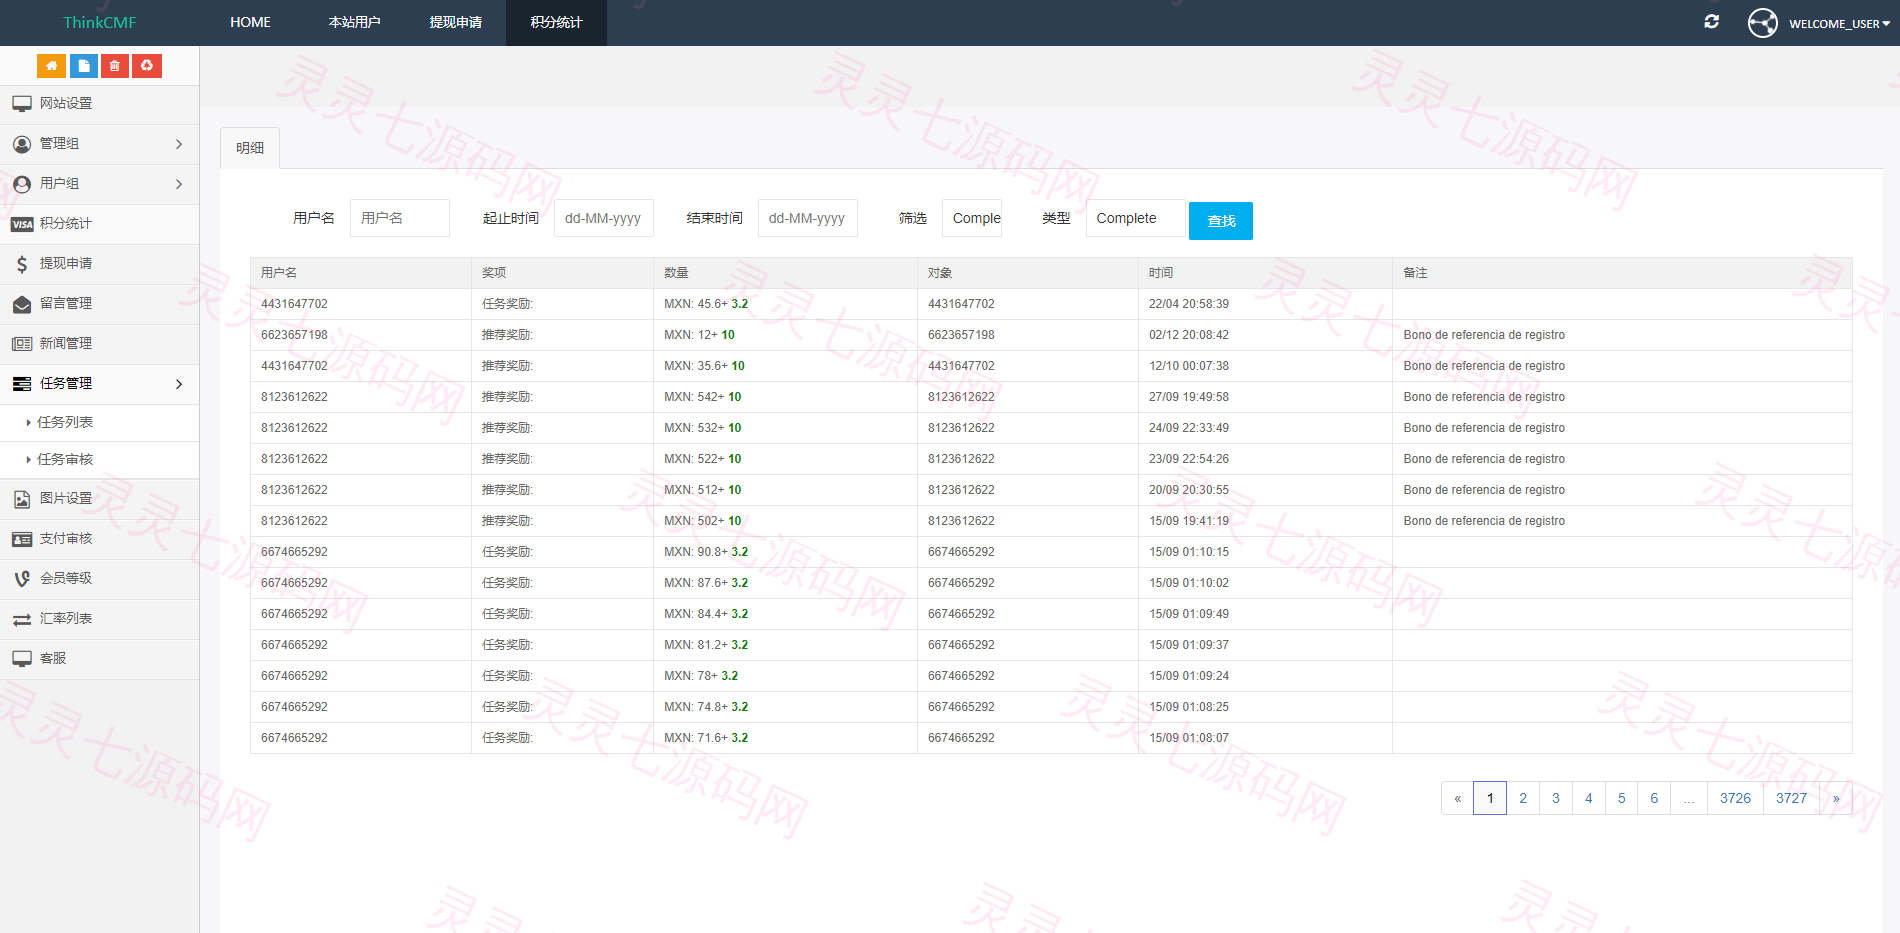Click the image icon beside 图片设置

pos(22,499)
